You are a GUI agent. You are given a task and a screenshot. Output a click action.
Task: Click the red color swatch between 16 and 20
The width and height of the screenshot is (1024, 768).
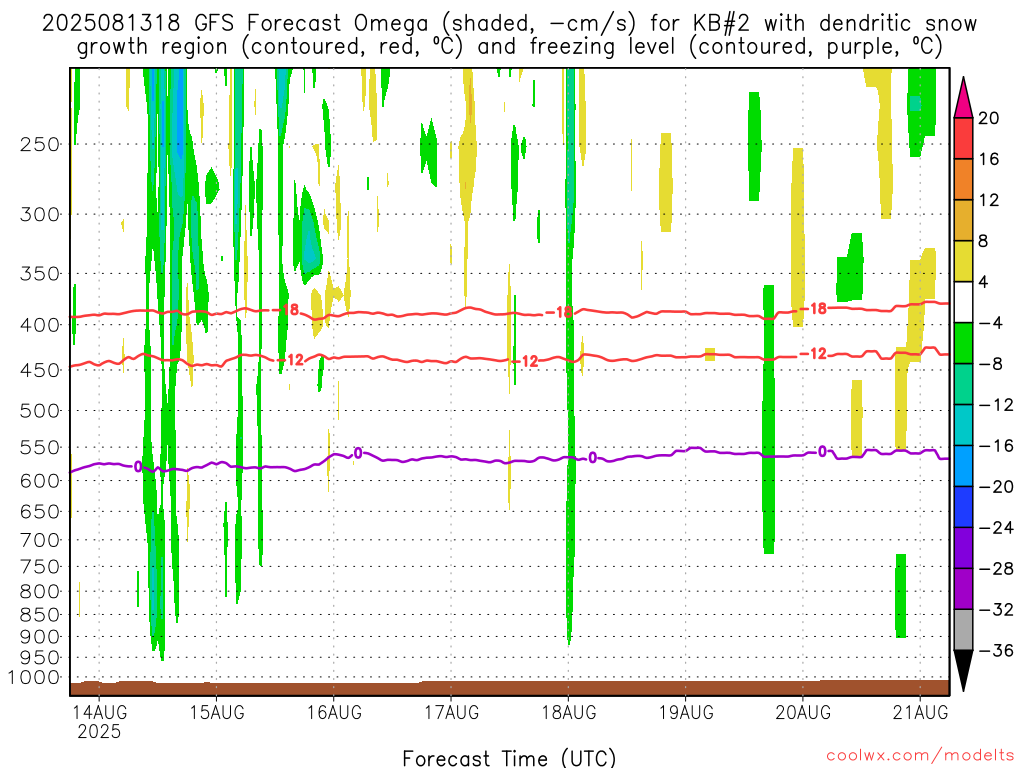(x=963, y=138)
